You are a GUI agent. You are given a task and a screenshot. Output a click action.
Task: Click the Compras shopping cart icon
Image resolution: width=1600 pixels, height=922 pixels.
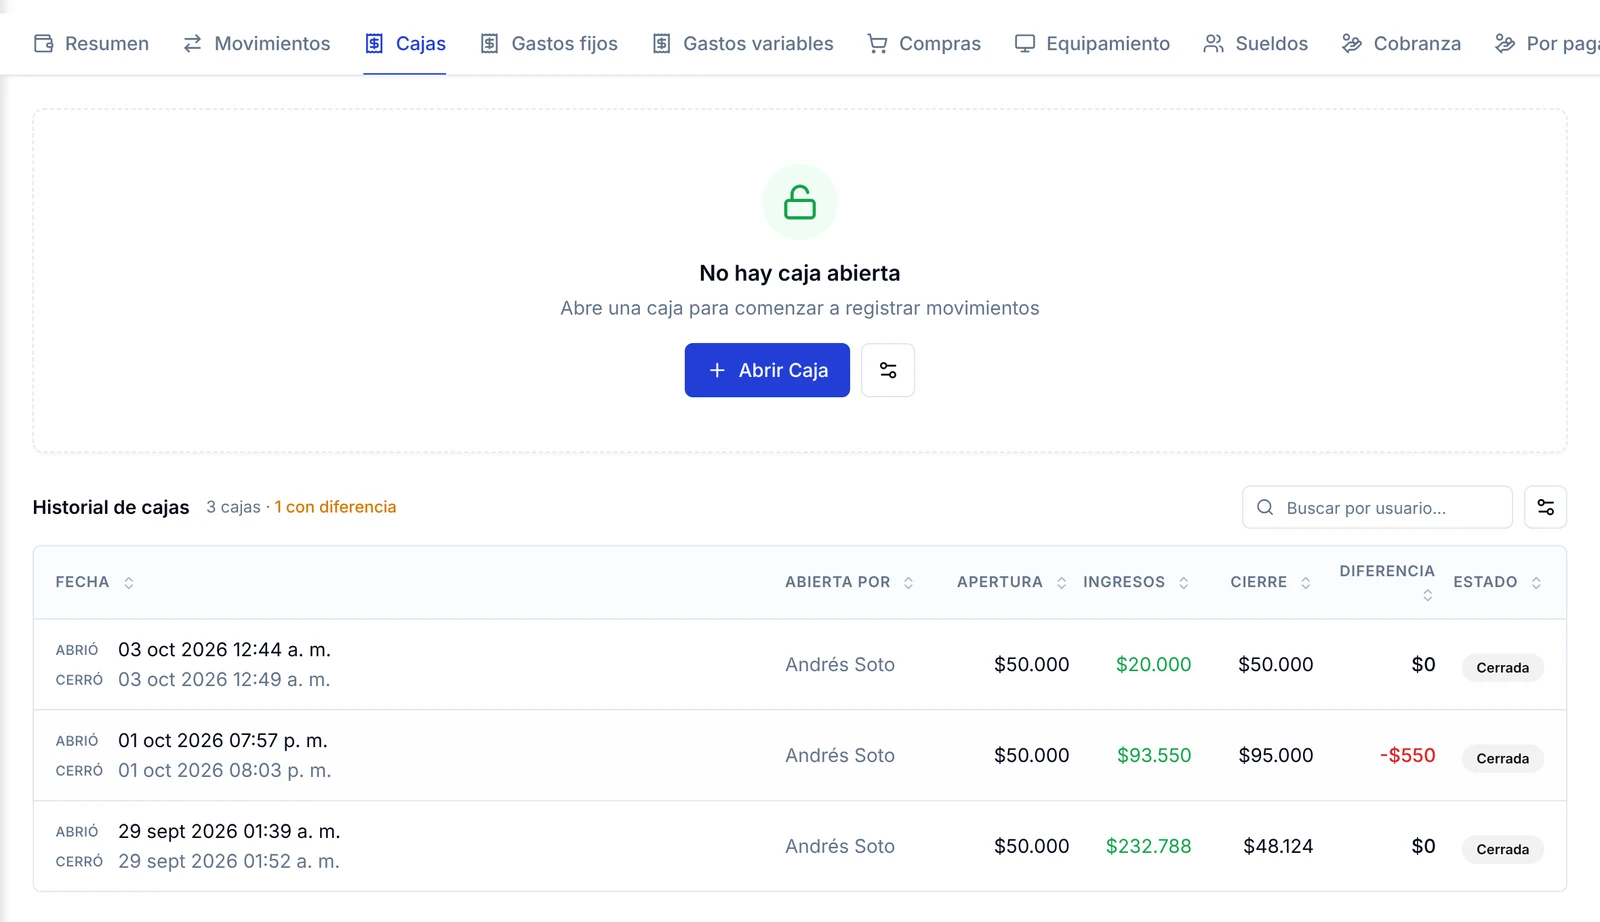point(877,43)
